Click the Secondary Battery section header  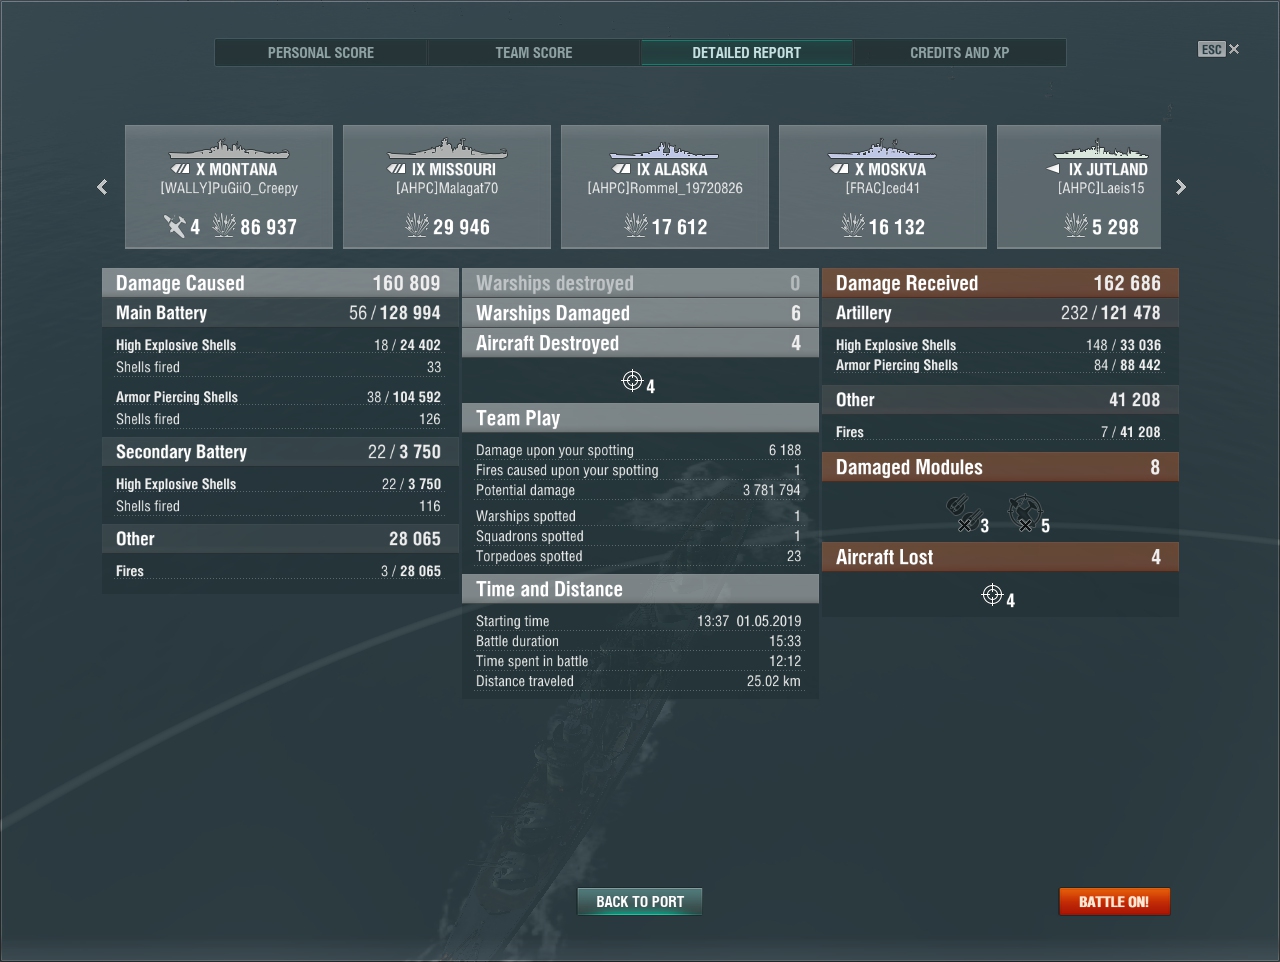[280, 452]
